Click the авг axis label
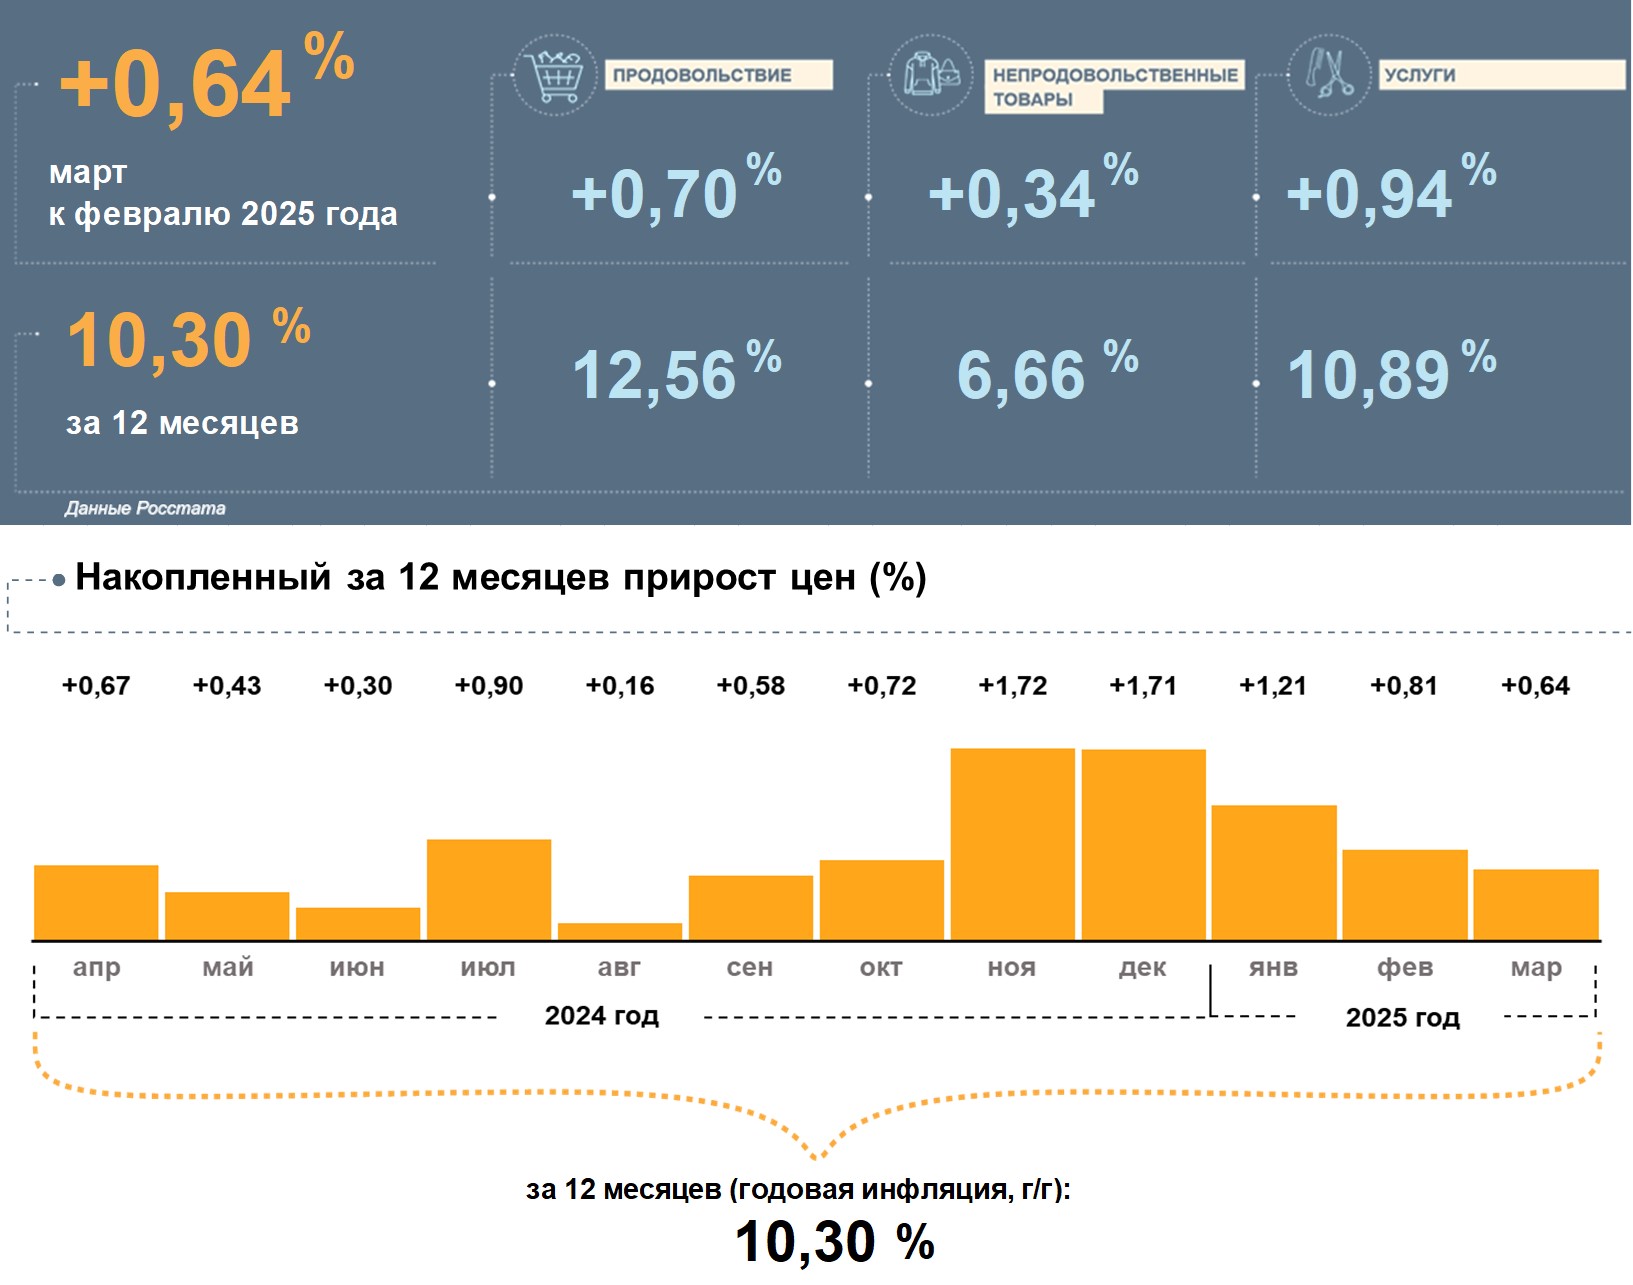1633x1285 pixels. [619, 968]
